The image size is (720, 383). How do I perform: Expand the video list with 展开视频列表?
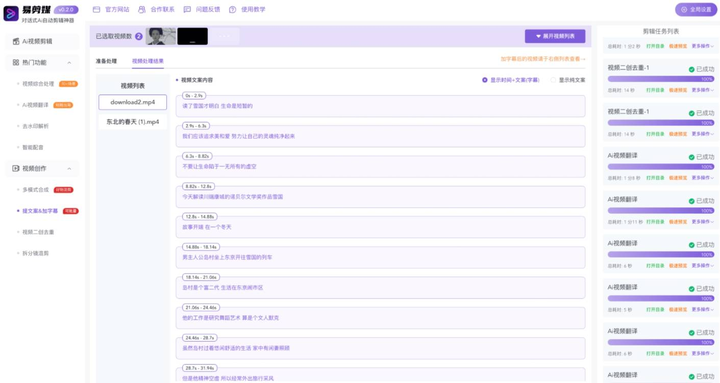coord(555,36)
